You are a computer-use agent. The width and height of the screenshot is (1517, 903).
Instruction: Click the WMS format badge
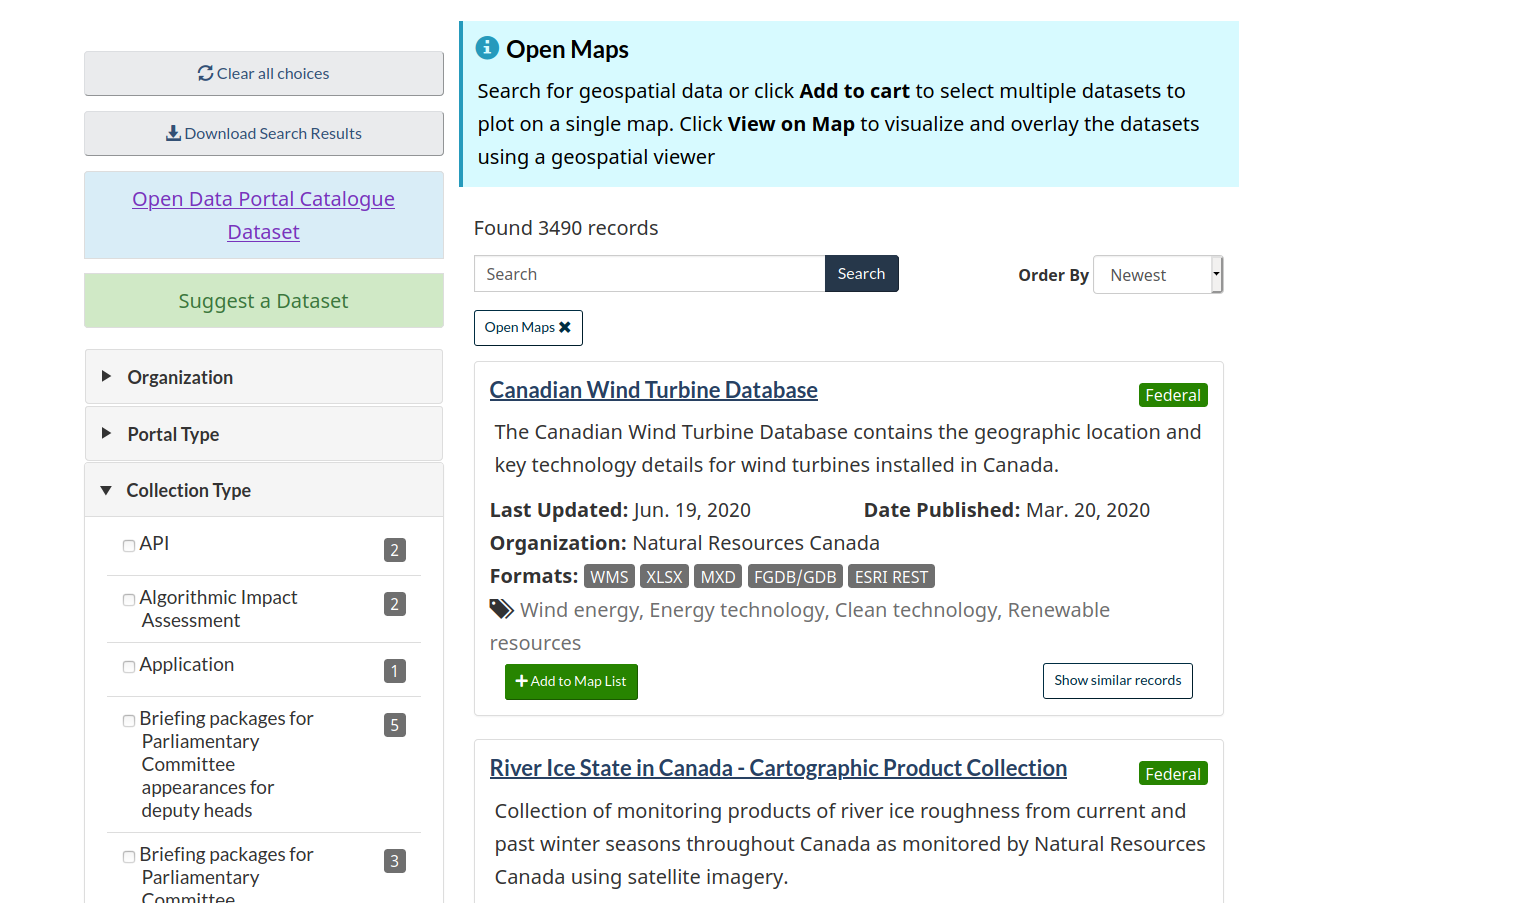tap(609, 577)
